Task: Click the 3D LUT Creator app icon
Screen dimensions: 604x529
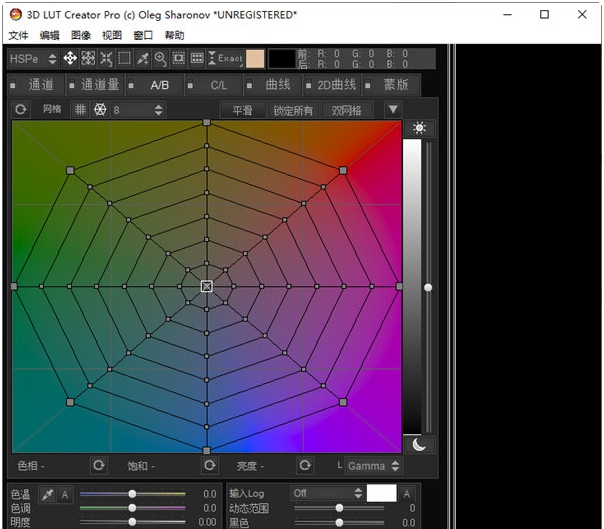Action: click(x=15, y=15)
